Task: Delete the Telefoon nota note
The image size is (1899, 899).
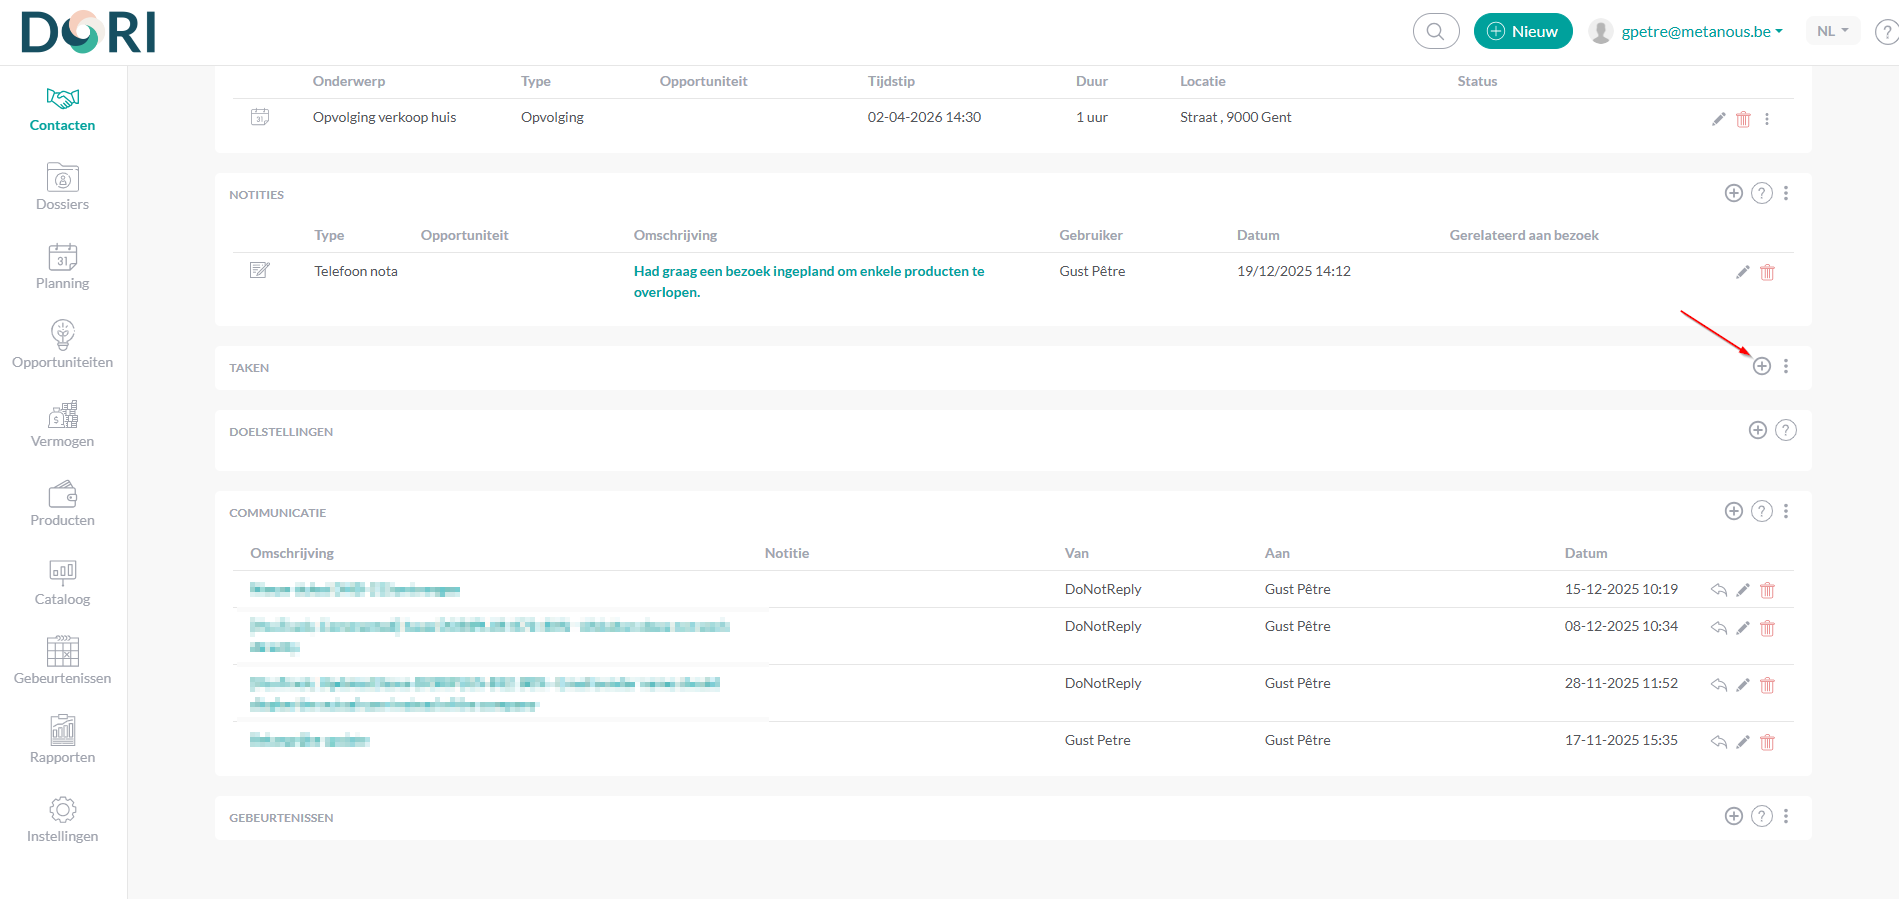Action: click(1767, 272)
